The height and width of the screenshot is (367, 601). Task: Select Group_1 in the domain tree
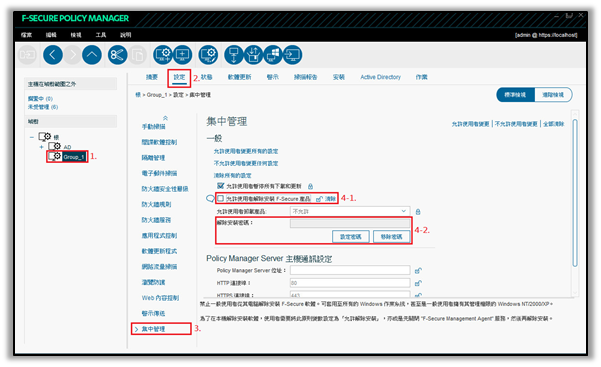coord(74,157)
